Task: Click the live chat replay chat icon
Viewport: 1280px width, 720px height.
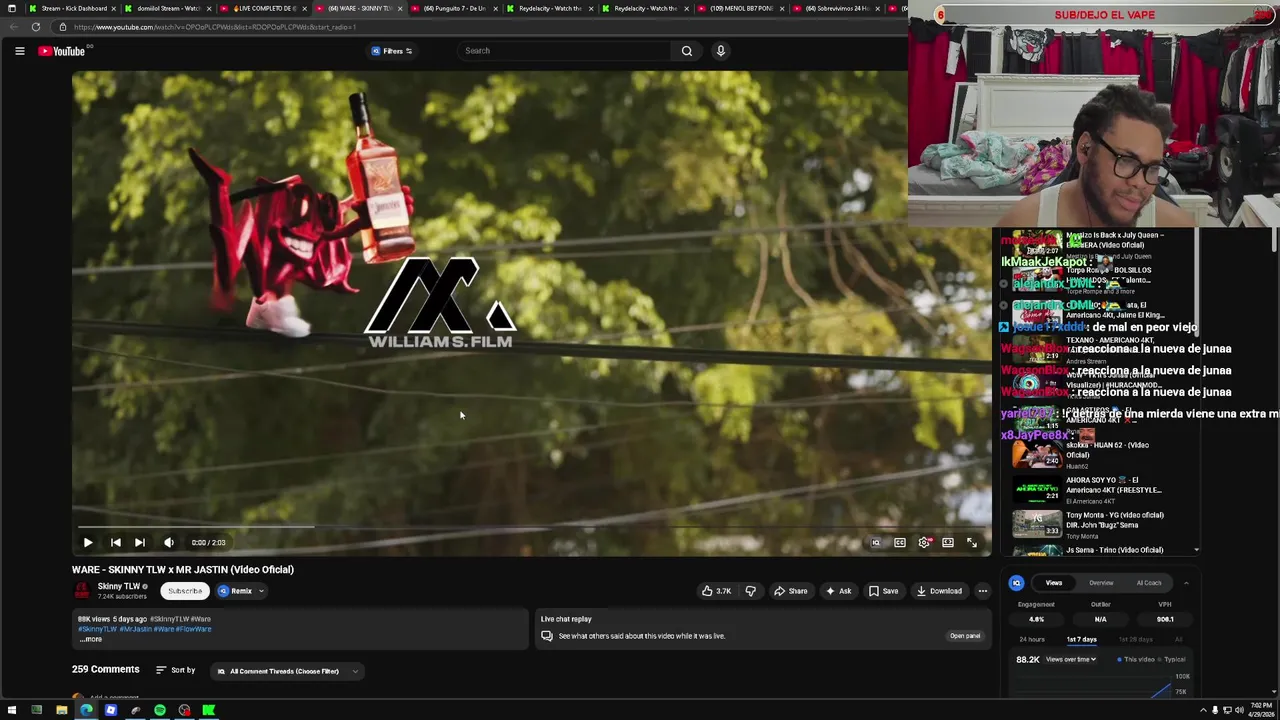Action: point(547,636)
